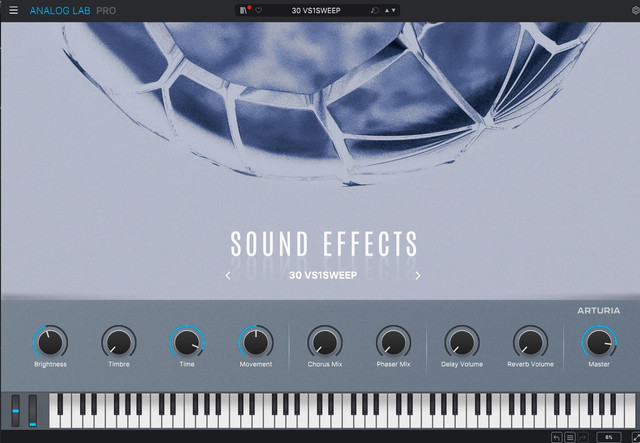The width and height of the screenshot is (640, 443).
Task: Click the sound-alike presets icon in preset bar
Action: [374, 10]
